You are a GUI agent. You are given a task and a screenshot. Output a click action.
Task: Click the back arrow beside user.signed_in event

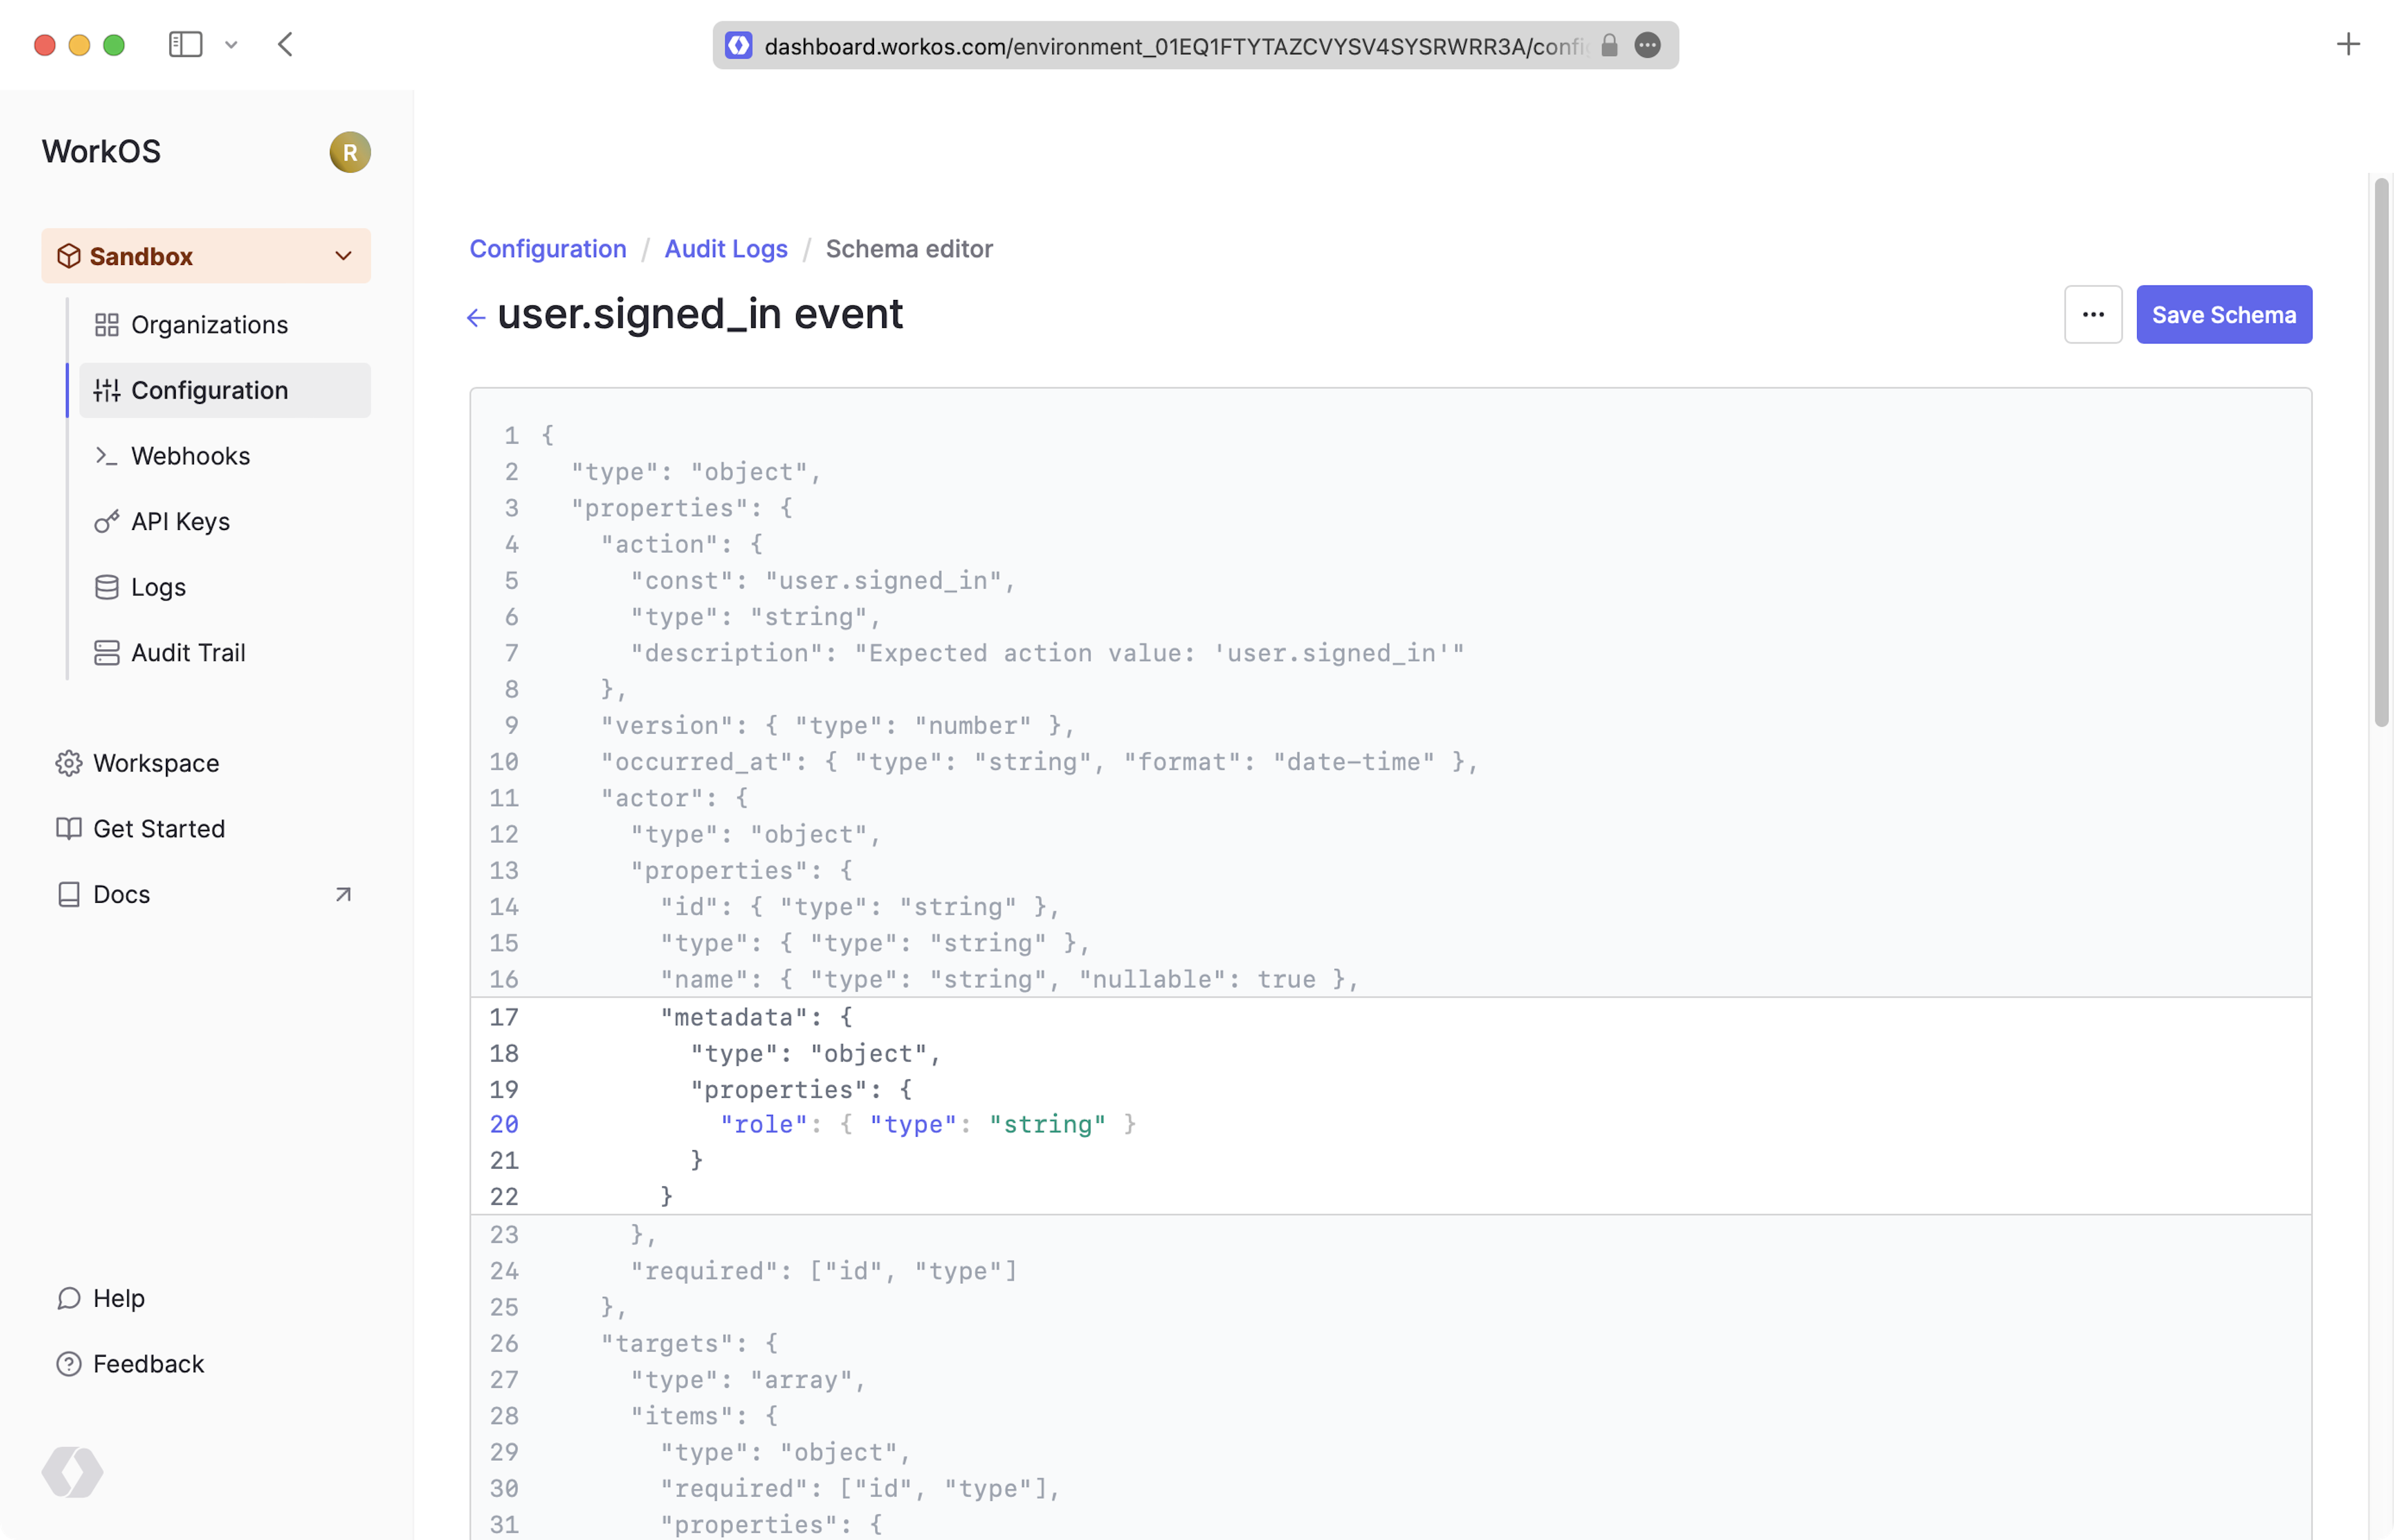pyautogui.click(x=476, y=318)
